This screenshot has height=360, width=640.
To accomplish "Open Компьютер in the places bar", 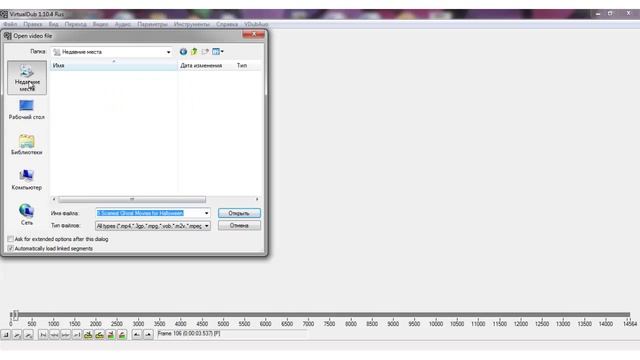I will coord(27,180).
